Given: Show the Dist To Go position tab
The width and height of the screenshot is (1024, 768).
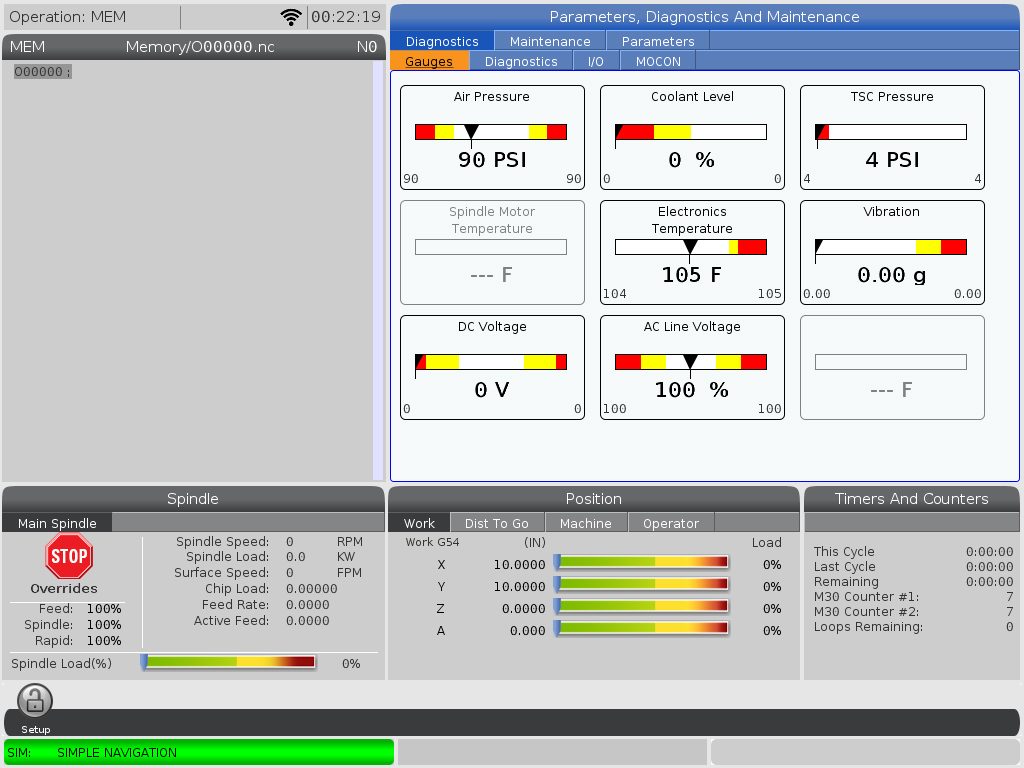Looking at the screenshot, I should click(497, 523).
